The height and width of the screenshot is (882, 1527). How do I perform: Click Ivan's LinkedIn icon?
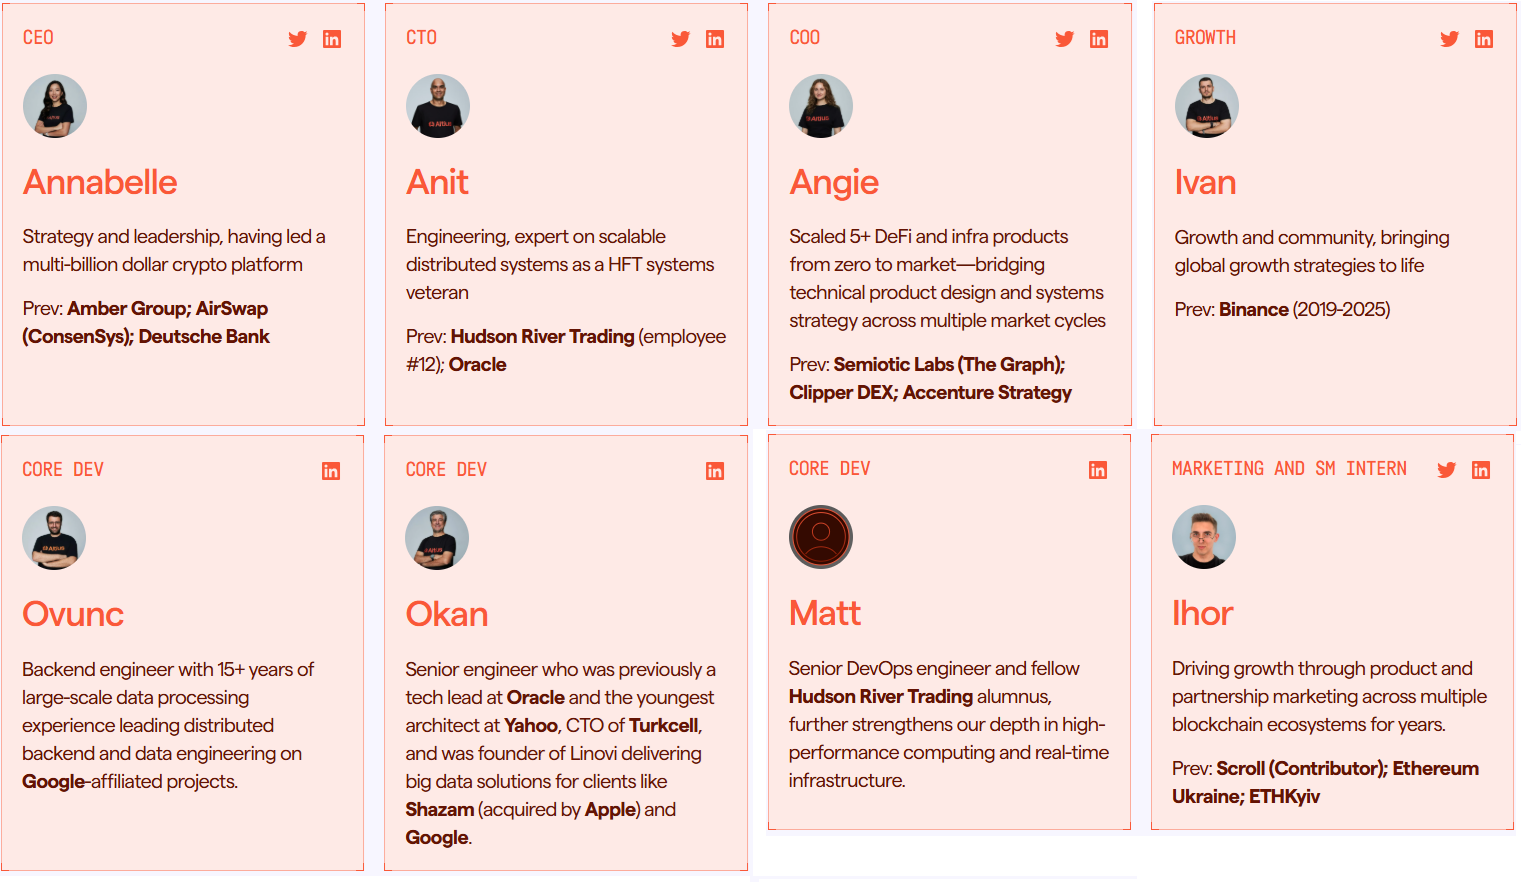[x=1484, y=39]
